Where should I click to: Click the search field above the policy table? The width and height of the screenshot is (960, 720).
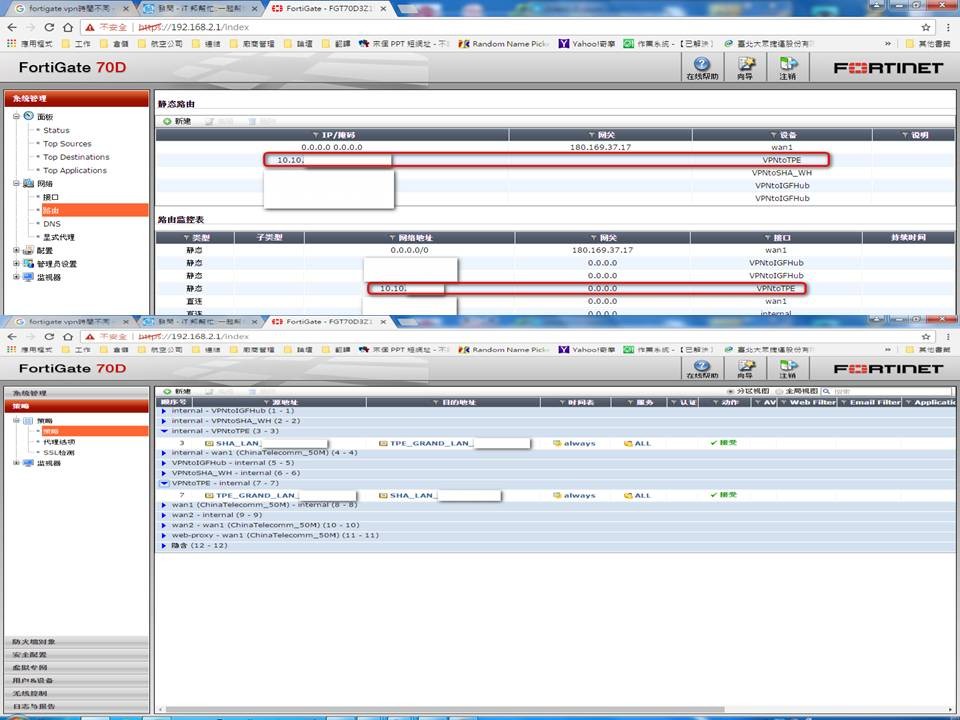pos(893,391)
